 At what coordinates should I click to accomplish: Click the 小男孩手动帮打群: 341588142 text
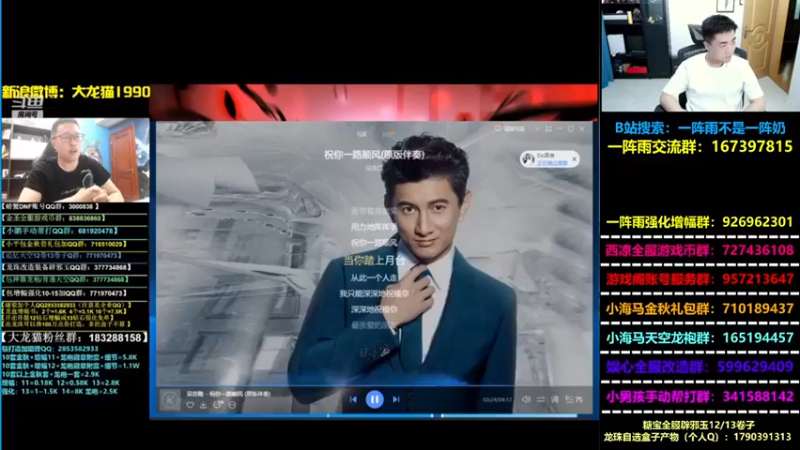click(699, 396)
